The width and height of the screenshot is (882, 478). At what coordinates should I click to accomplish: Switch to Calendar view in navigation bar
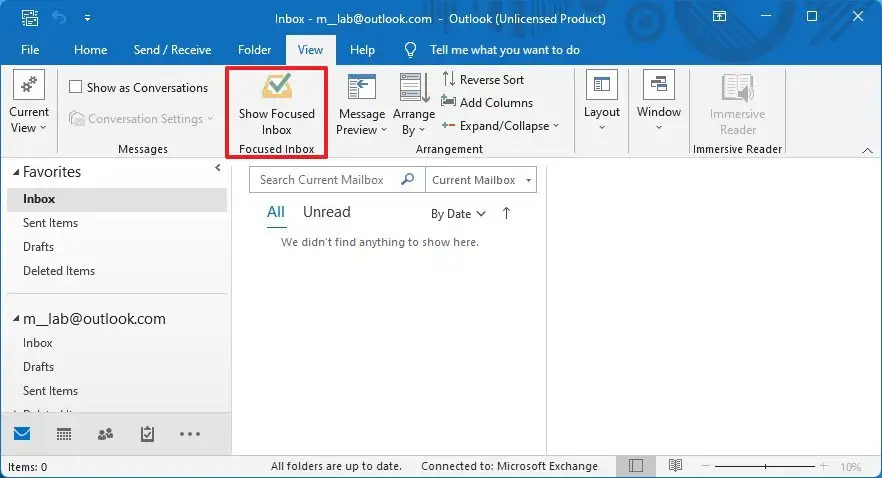(64, 434)
